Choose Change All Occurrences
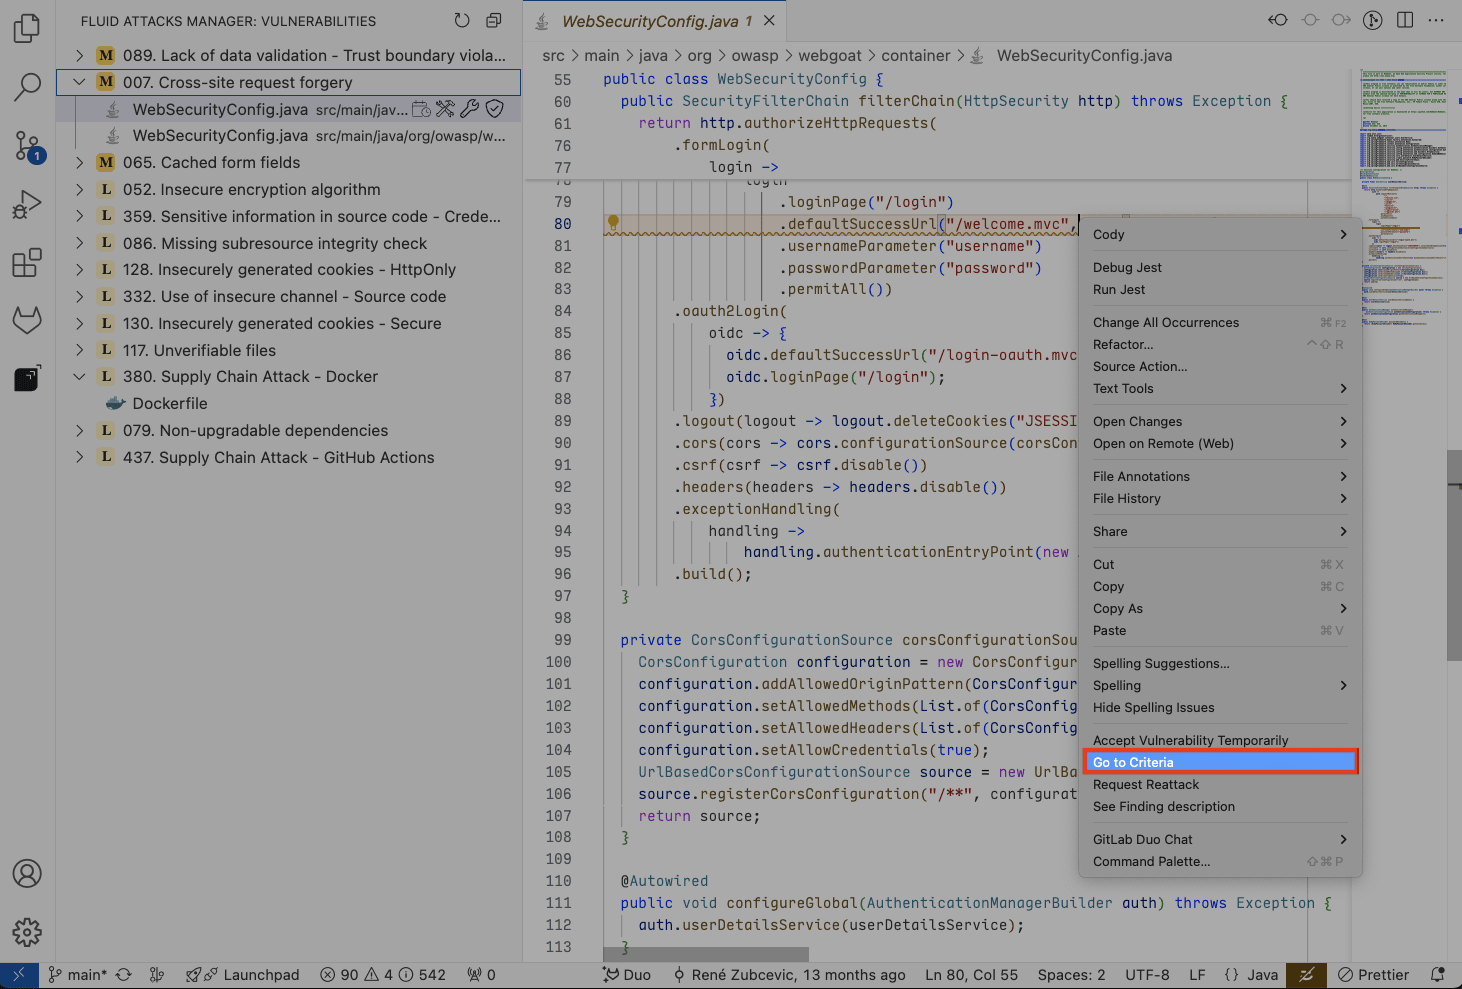The width and height of the screenshot is (1462, 989). coord(1220,322)
